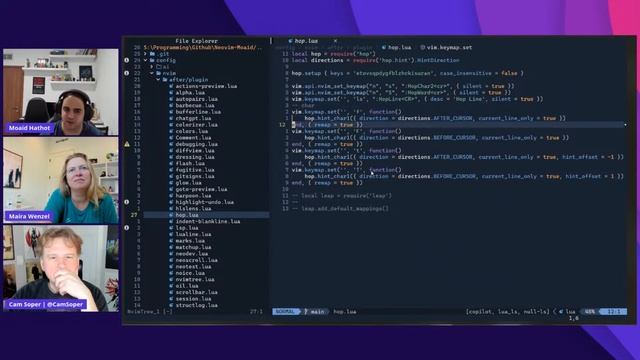
Task: Open session.lua in the file tree
Action: [193, 299]
